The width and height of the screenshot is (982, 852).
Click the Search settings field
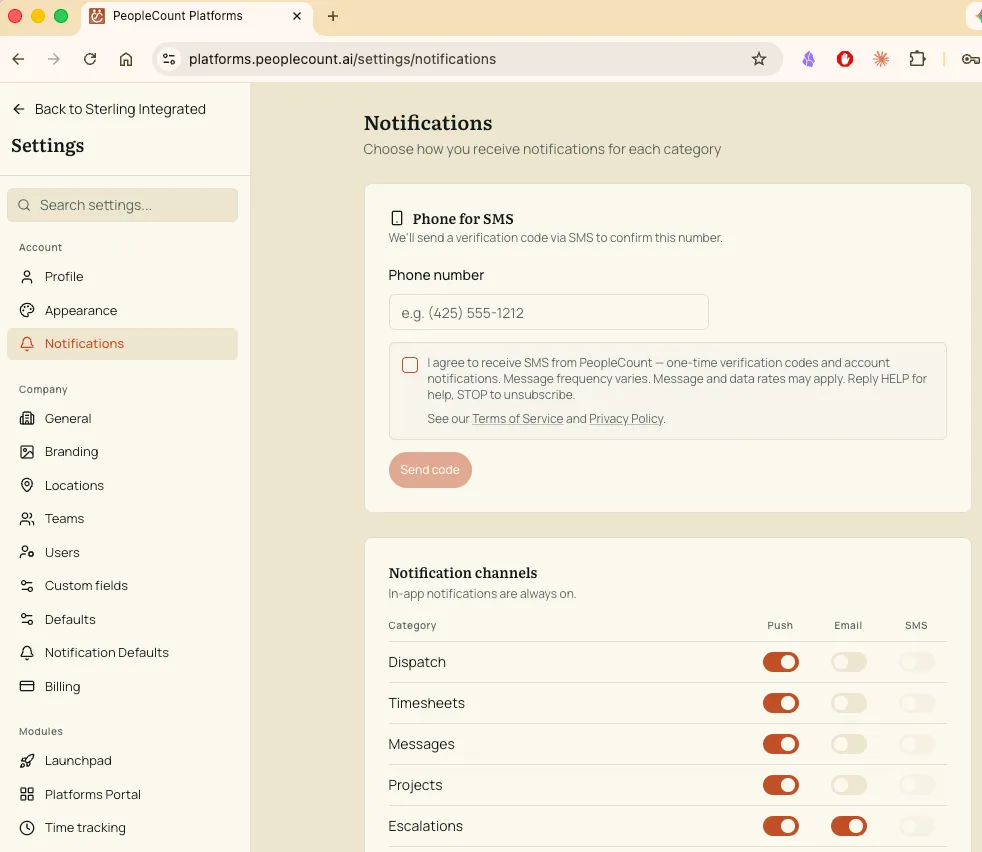[x=122, y=205]
